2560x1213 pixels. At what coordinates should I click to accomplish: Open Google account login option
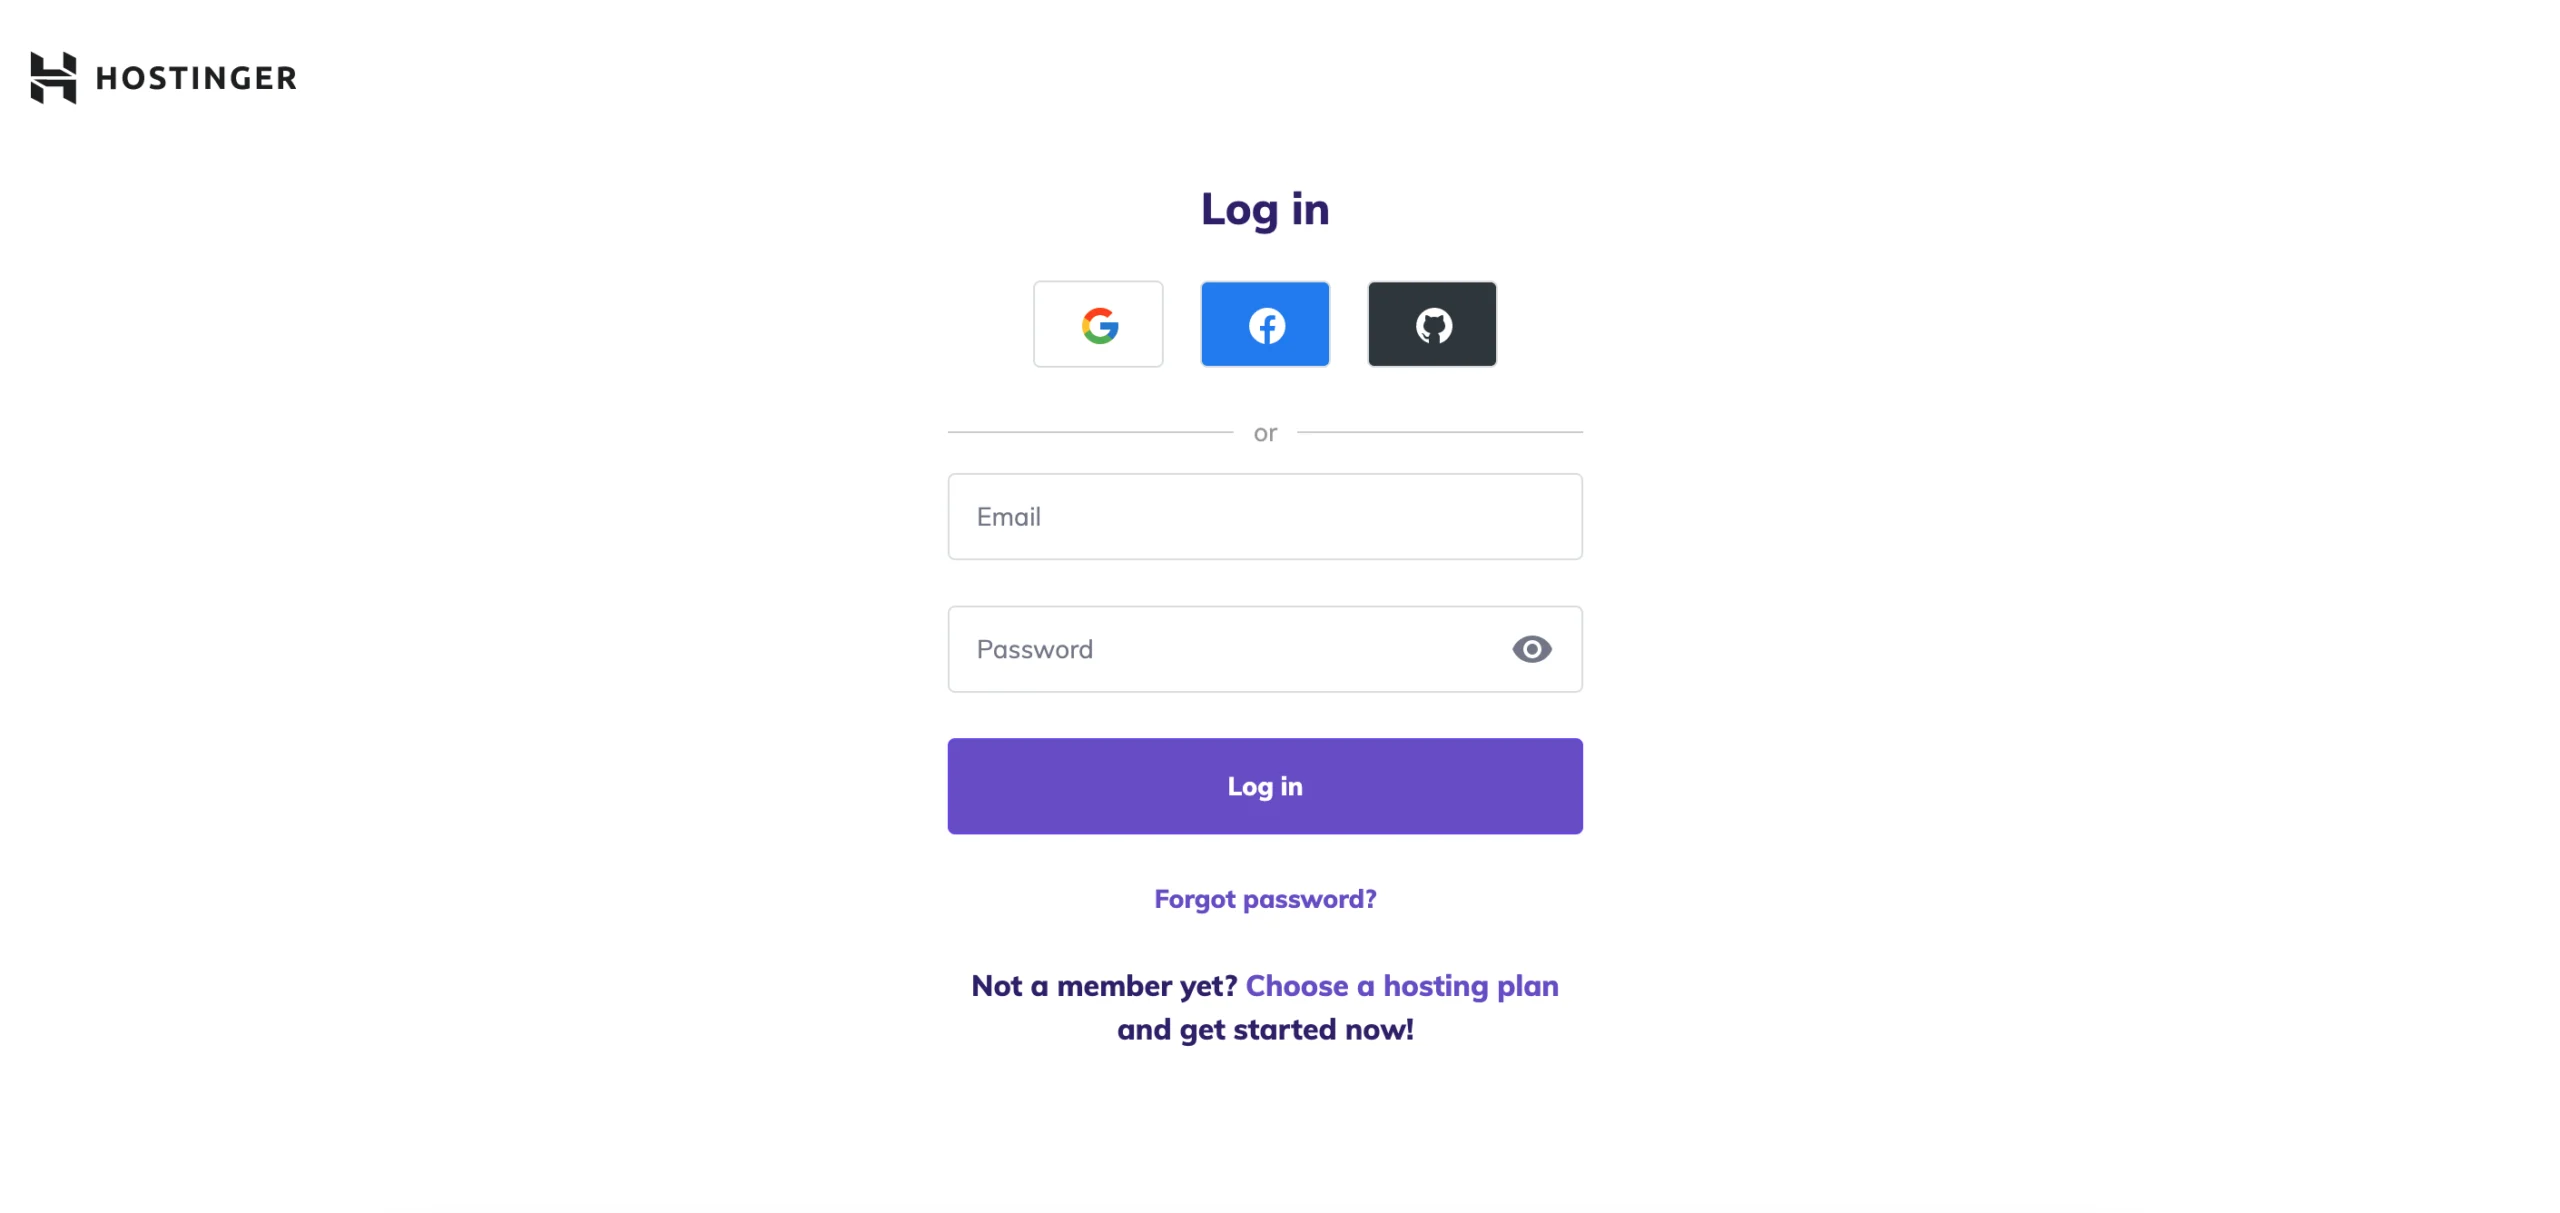tap(1097, 323)
